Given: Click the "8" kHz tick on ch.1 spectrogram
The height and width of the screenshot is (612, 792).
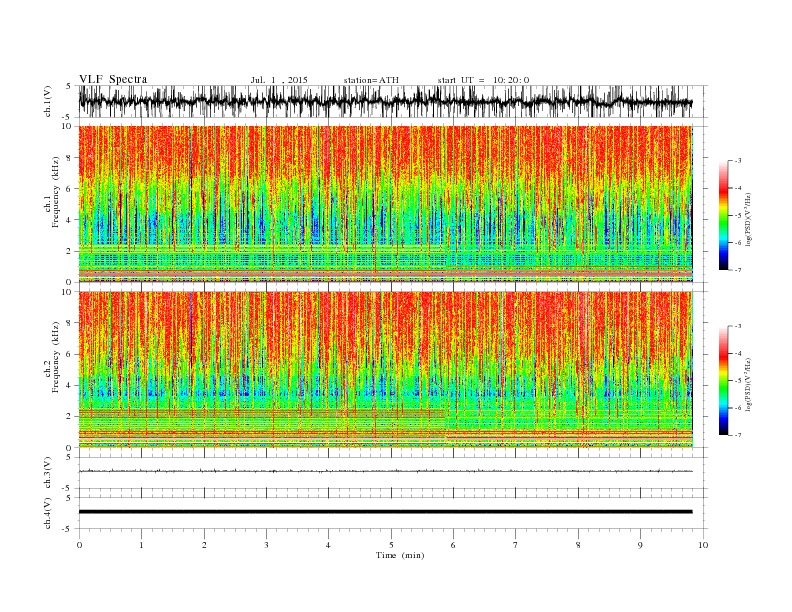Looking at the screenshot, I should pyautogui.click(x=70, y=158).
